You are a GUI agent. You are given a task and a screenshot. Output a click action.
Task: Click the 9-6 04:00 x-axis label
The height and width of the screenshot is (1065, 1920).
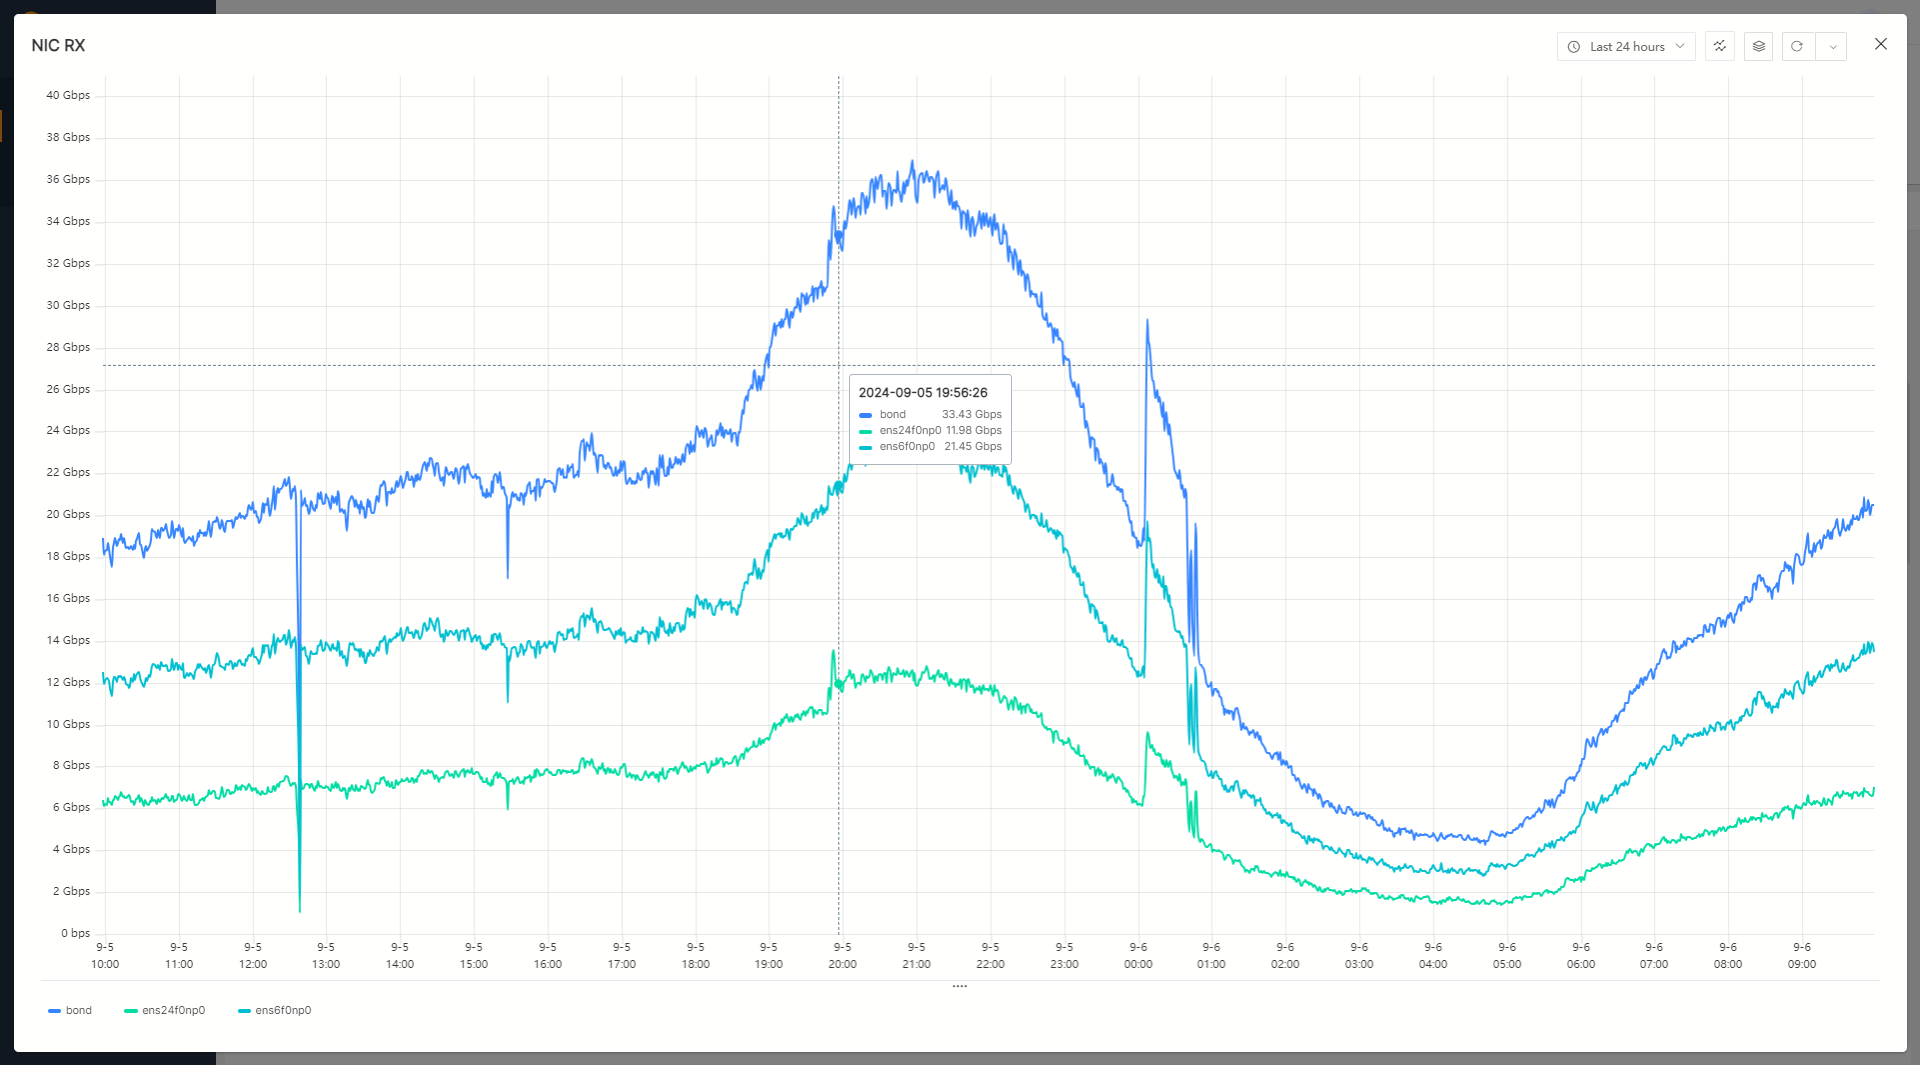point(1433,956)
